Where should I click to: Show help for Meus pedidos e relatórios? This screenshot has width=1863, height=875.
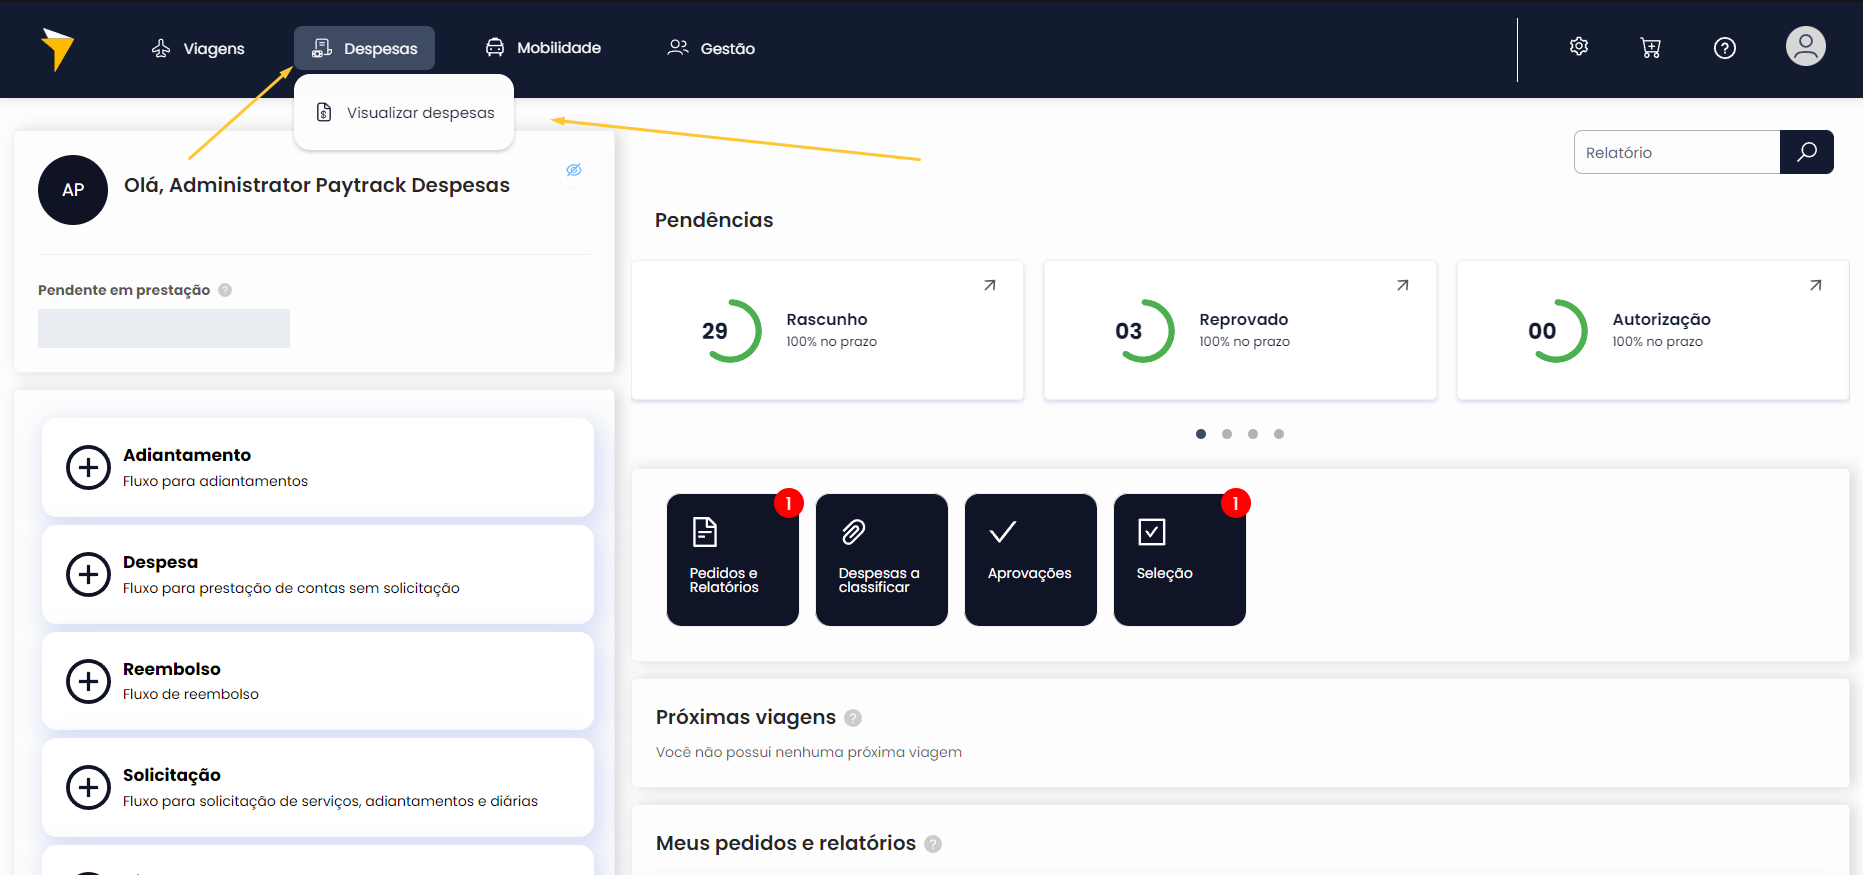933,844
